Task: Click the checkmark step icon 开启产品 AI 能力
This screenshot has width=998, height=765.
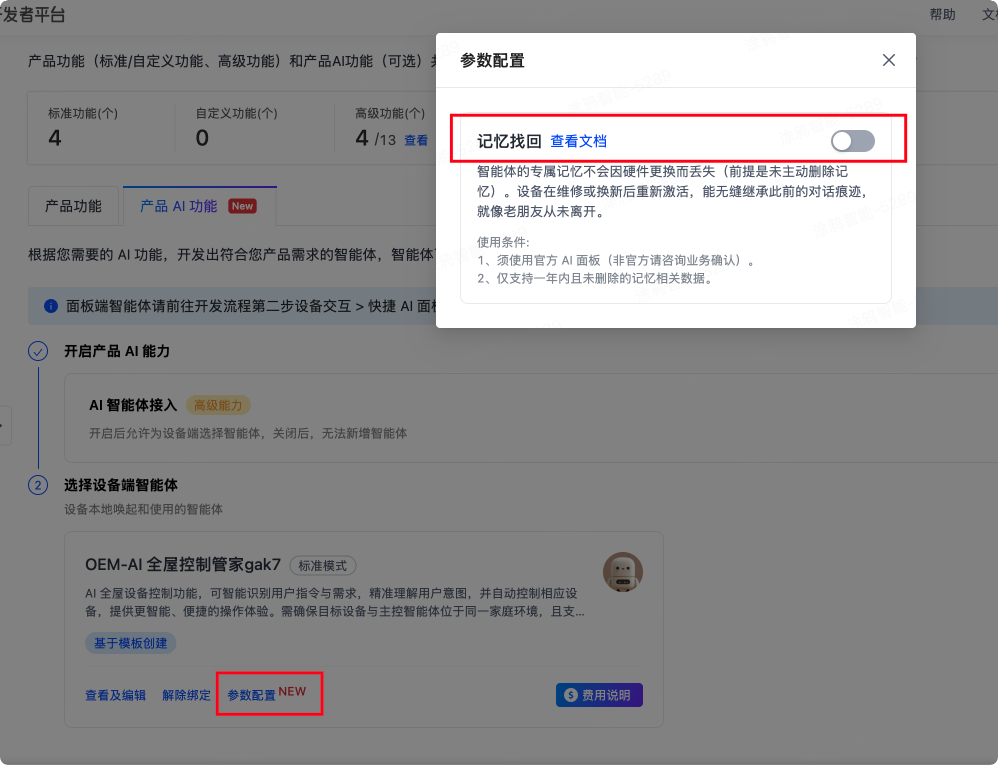Action: click(x=38, y=351)
